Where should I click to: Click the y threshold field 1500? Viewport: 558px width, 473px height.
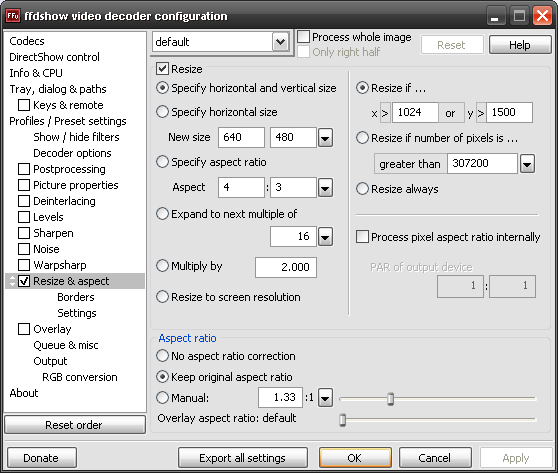[509, 113]
